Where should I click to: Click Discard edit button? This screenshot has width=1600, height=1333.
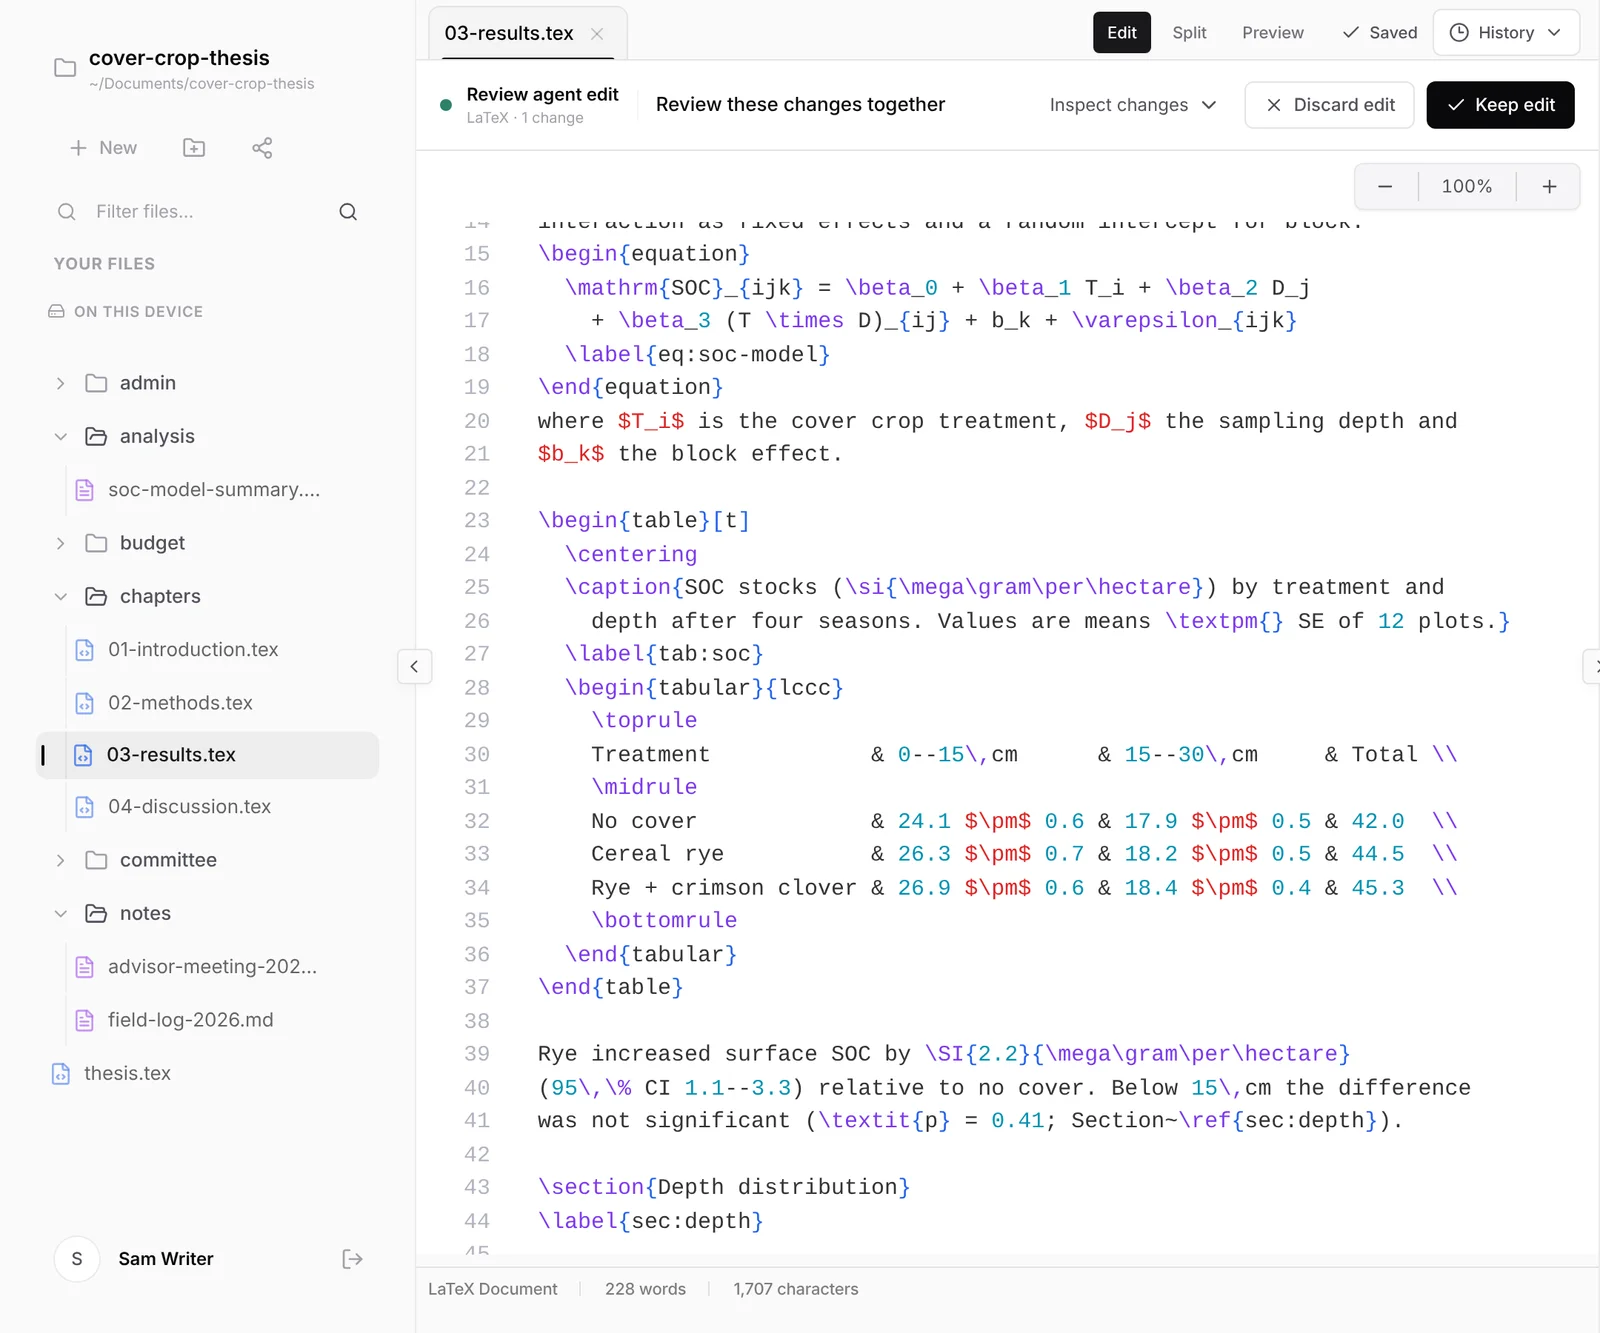point(1329,105)
